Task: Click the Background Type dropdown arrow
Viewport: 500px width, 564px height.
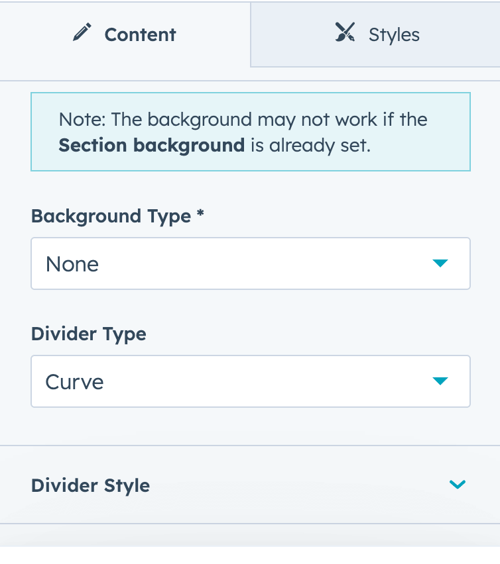Action: pyautogui.click(x=440, y=263)
